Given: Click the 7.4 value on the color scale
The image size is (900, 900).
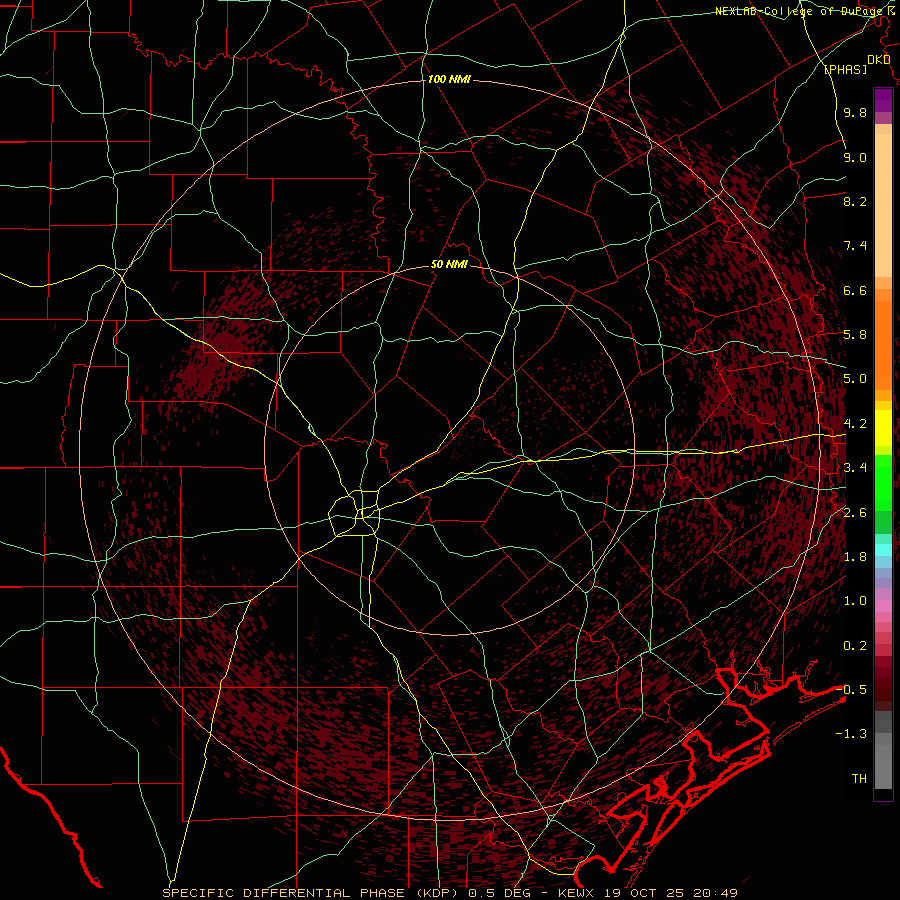Looking at the screenshot, I should [855, 246].
